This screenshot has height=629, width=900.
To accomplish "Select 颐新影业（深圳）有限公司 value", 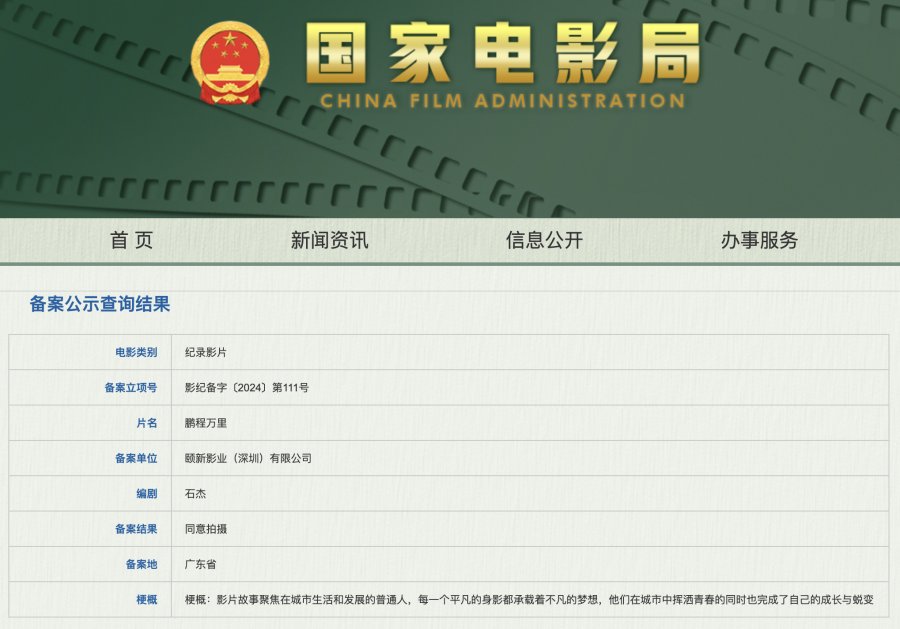I will click(248, 458).
